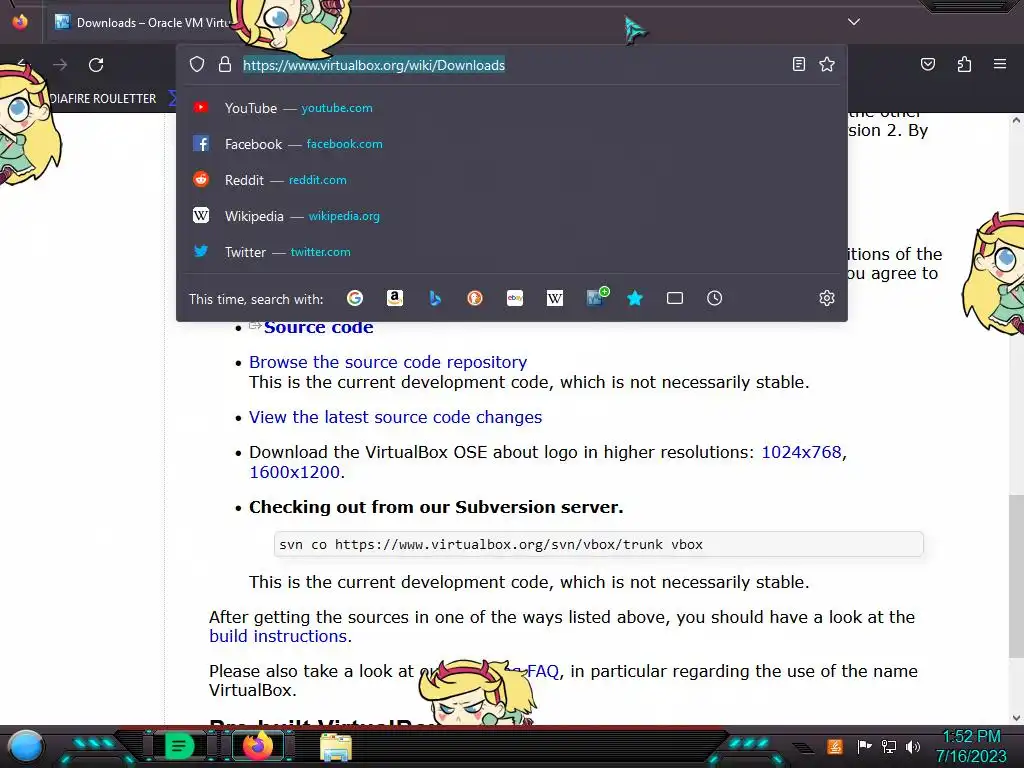1024x768 pixels.
Task: Open View the latest source code changes
Action: click(x=395, y=417)
